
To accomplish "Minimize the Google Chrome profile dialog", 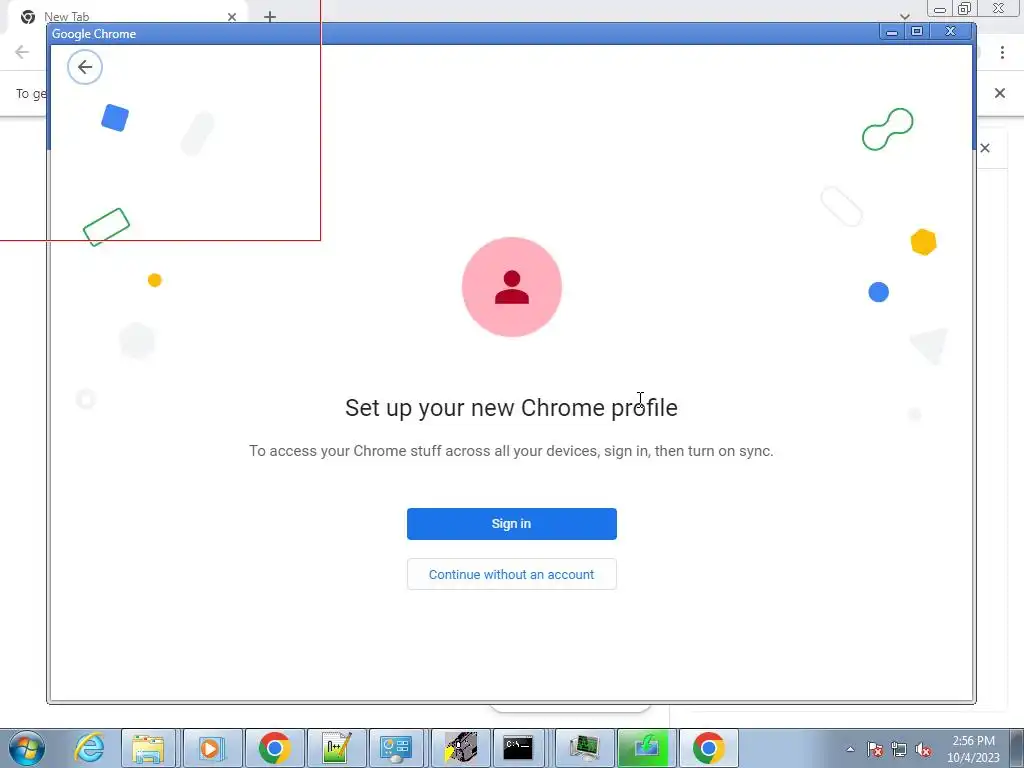I will (891, 31).
